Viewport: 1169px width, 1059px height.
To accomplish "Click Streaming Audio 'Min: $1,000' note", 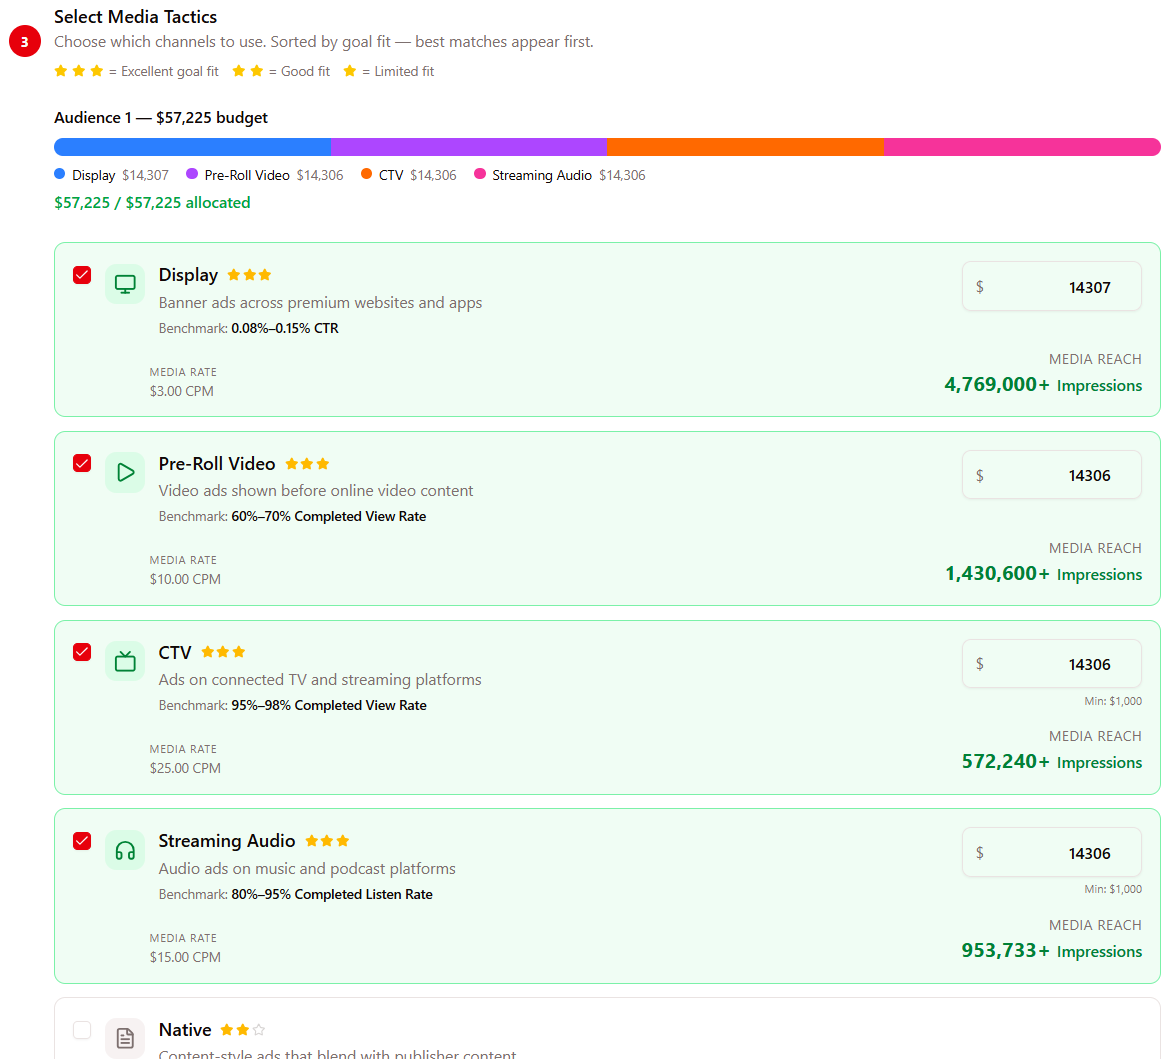I will coord(1113,889).
